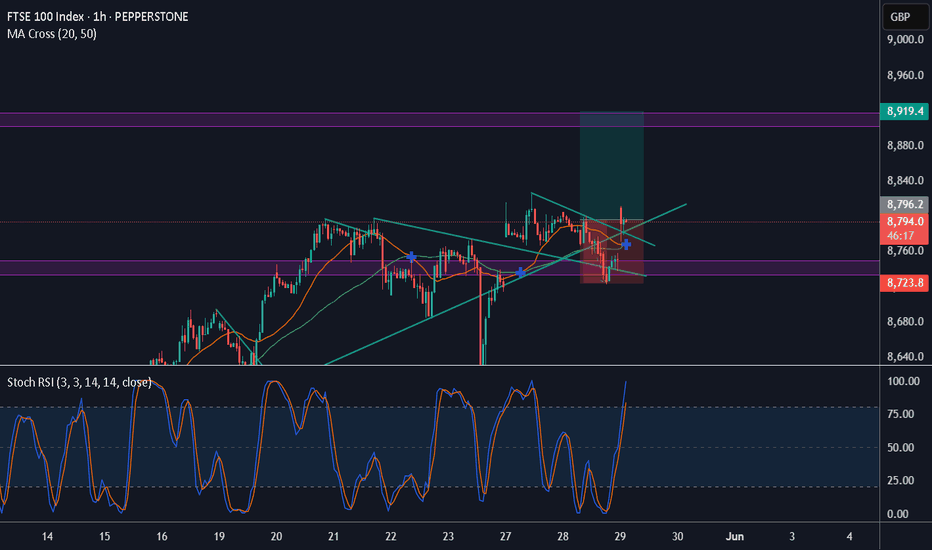Click the 8,680.0 price axis label
The height and width of the screenshot is (550, 932).
(905, 322)
